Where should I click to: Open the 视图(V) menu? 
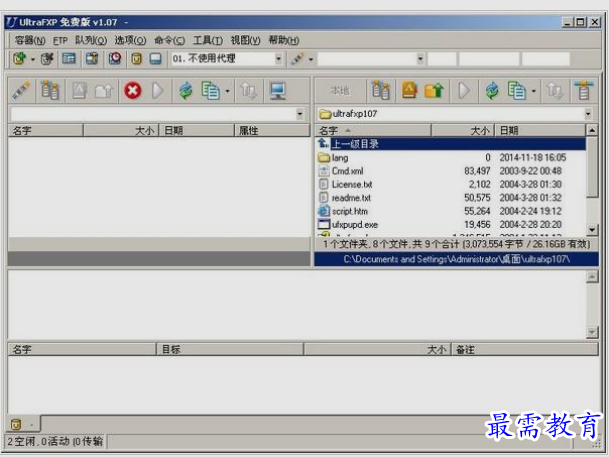pos(245,40)
